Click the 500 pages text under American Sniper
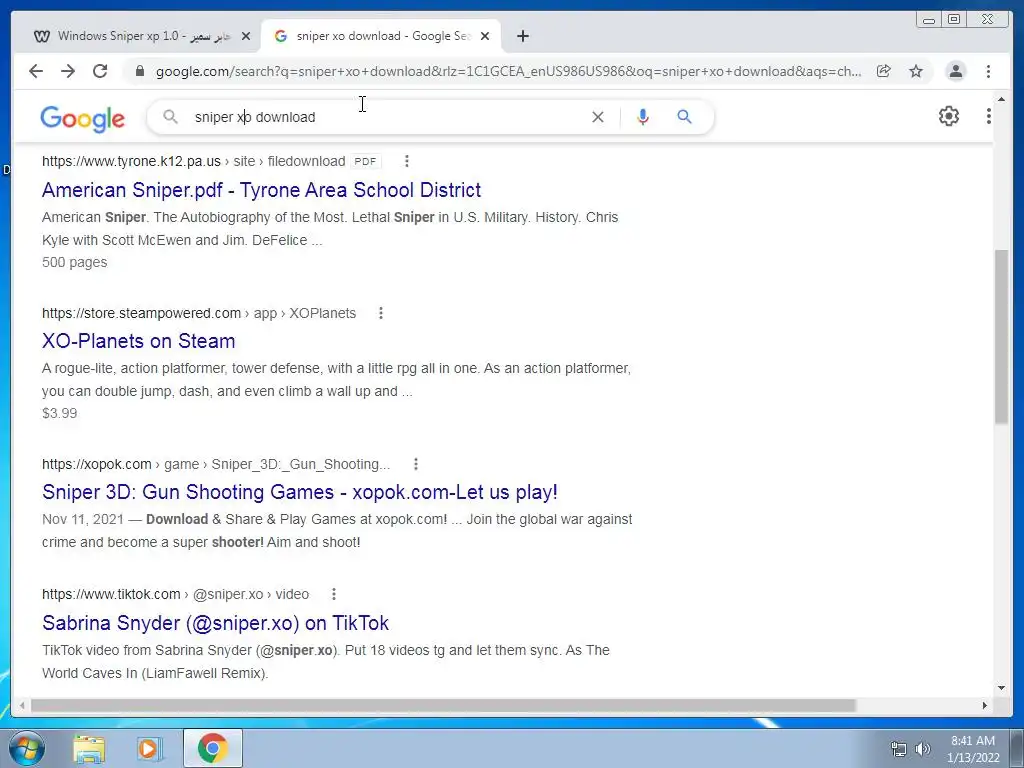This screenshot has width=1024, height=768. 74,263
